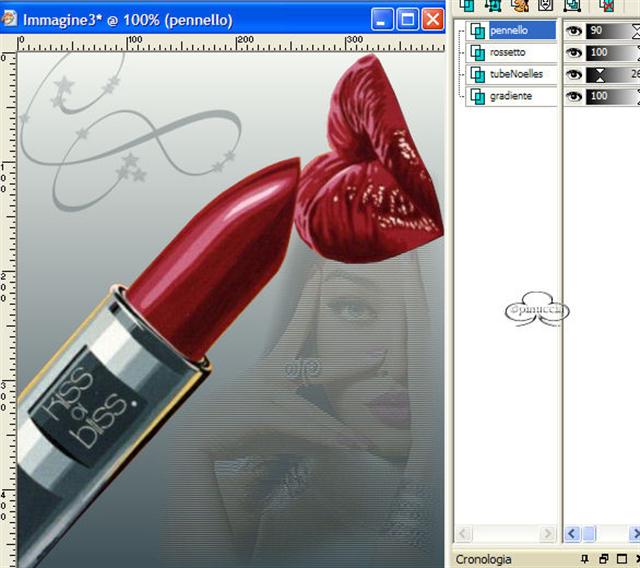Minimize the Immagine3 document window
640x568 pixels.
coord(381,19)
